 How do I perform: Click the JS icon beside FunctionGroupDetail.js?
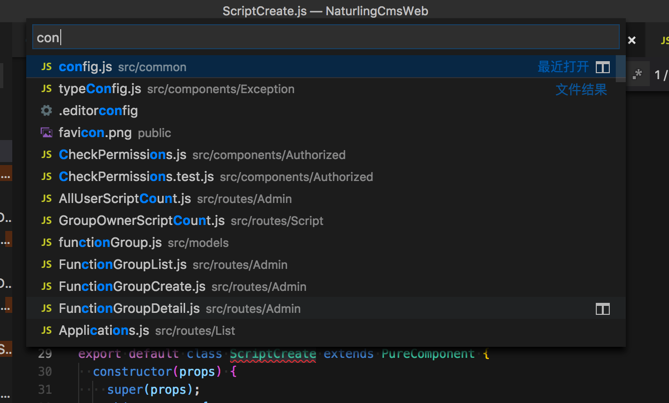click(47, 308)
